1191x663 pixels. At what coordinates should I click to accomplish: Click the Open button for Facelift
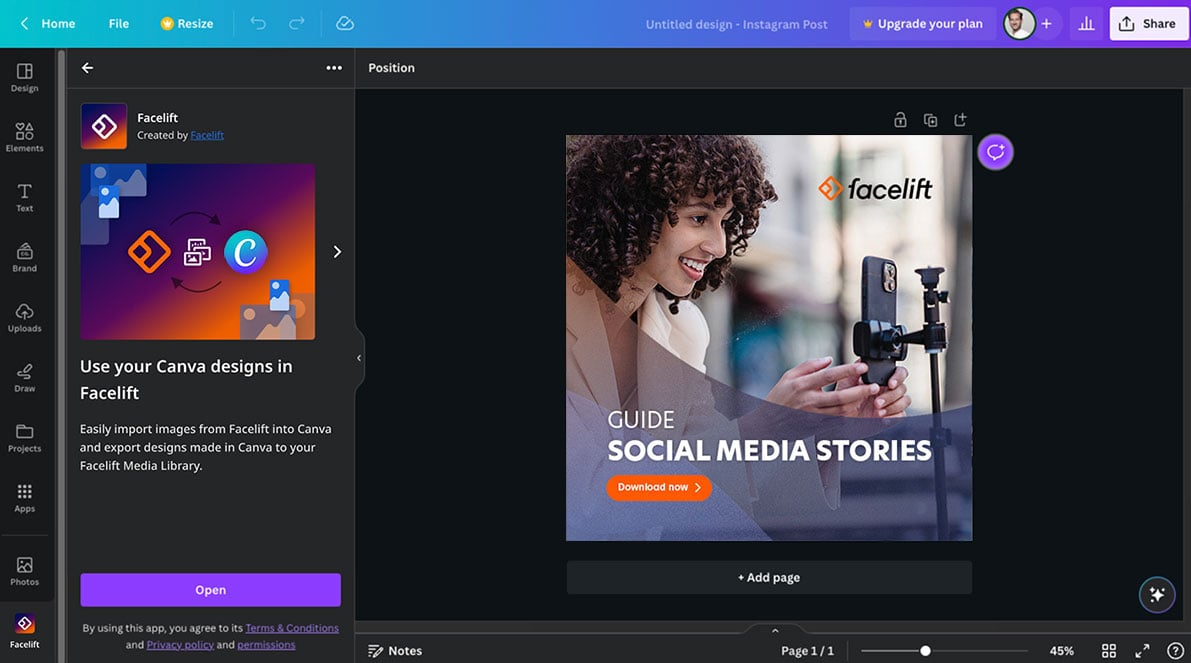pos(210,590)
